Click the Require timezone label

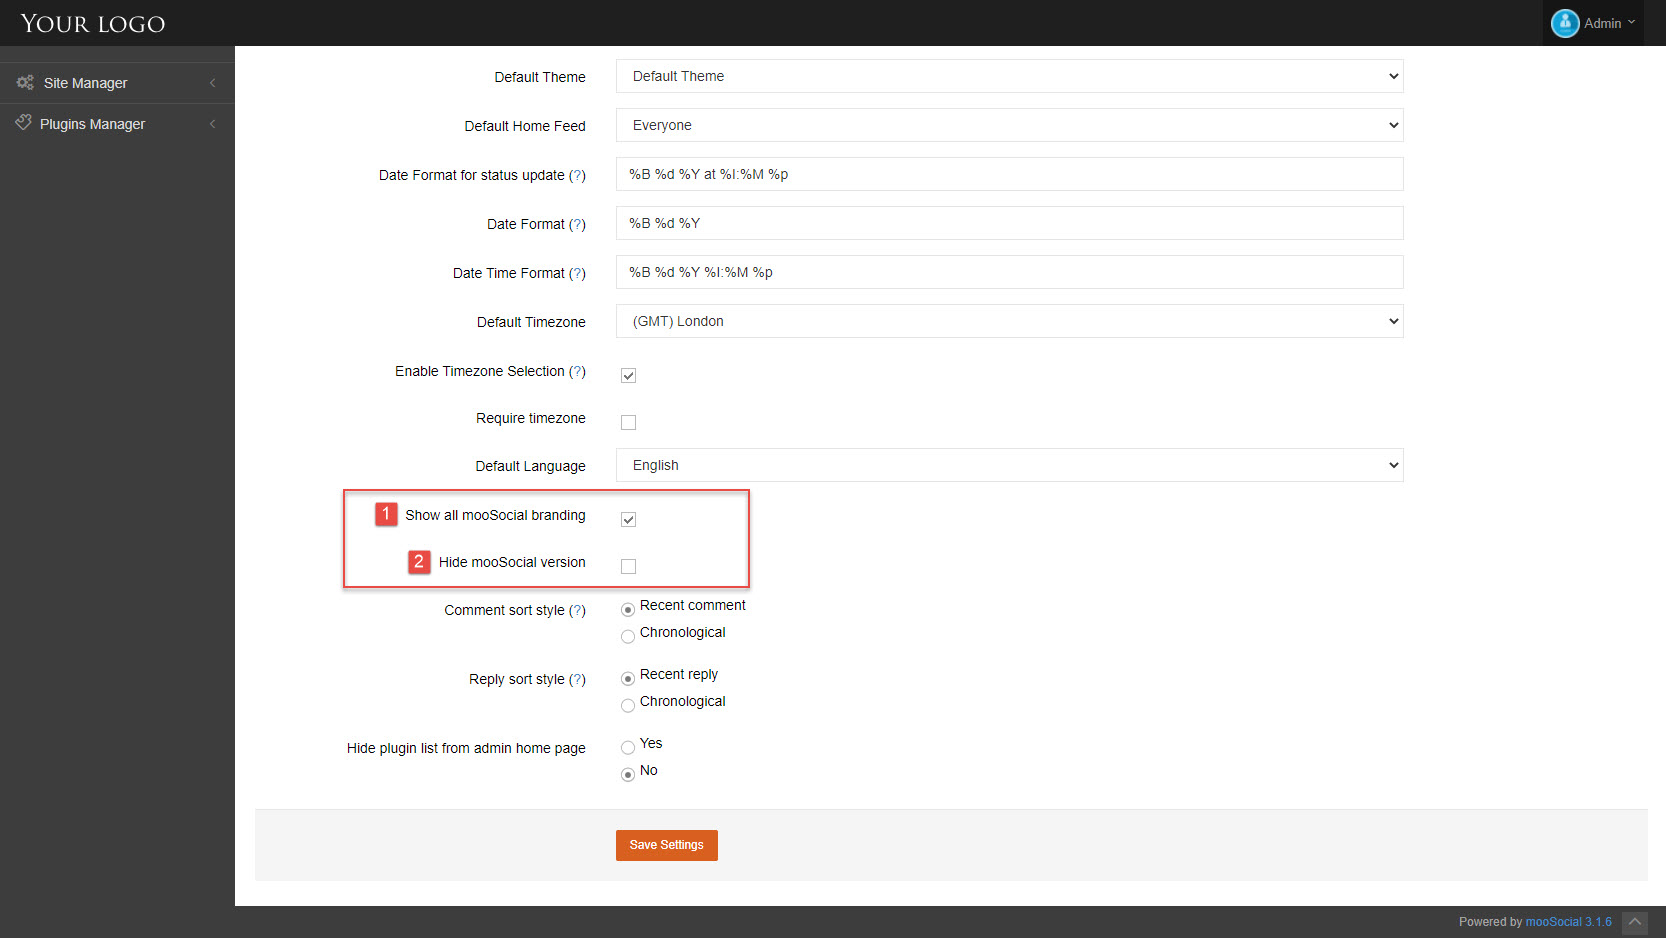pos(531,418)
